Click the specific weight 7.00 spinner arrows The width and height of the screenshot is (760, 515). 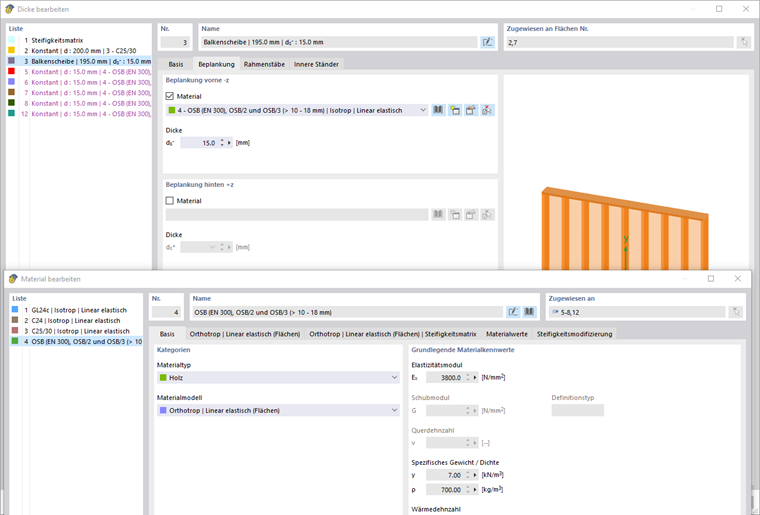pos(468,475)
